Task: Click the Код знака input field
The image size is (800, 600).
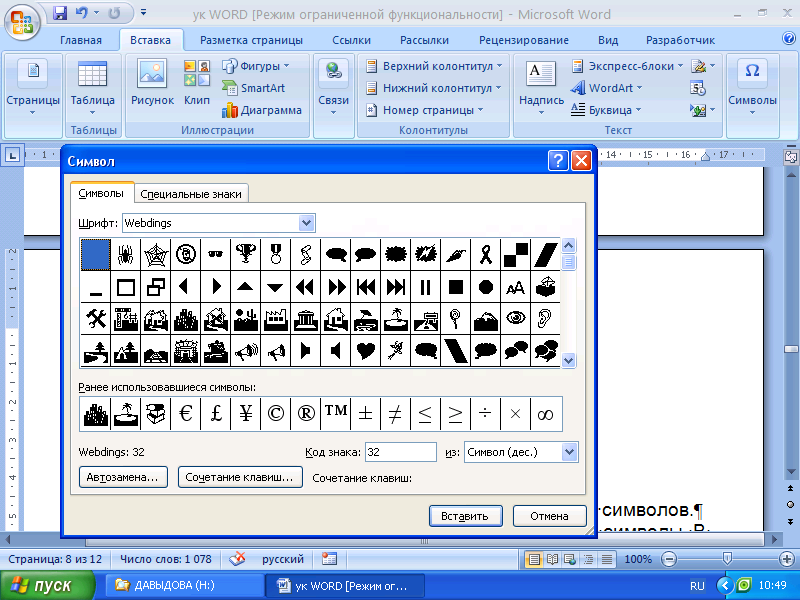Action: coord(401,452)
